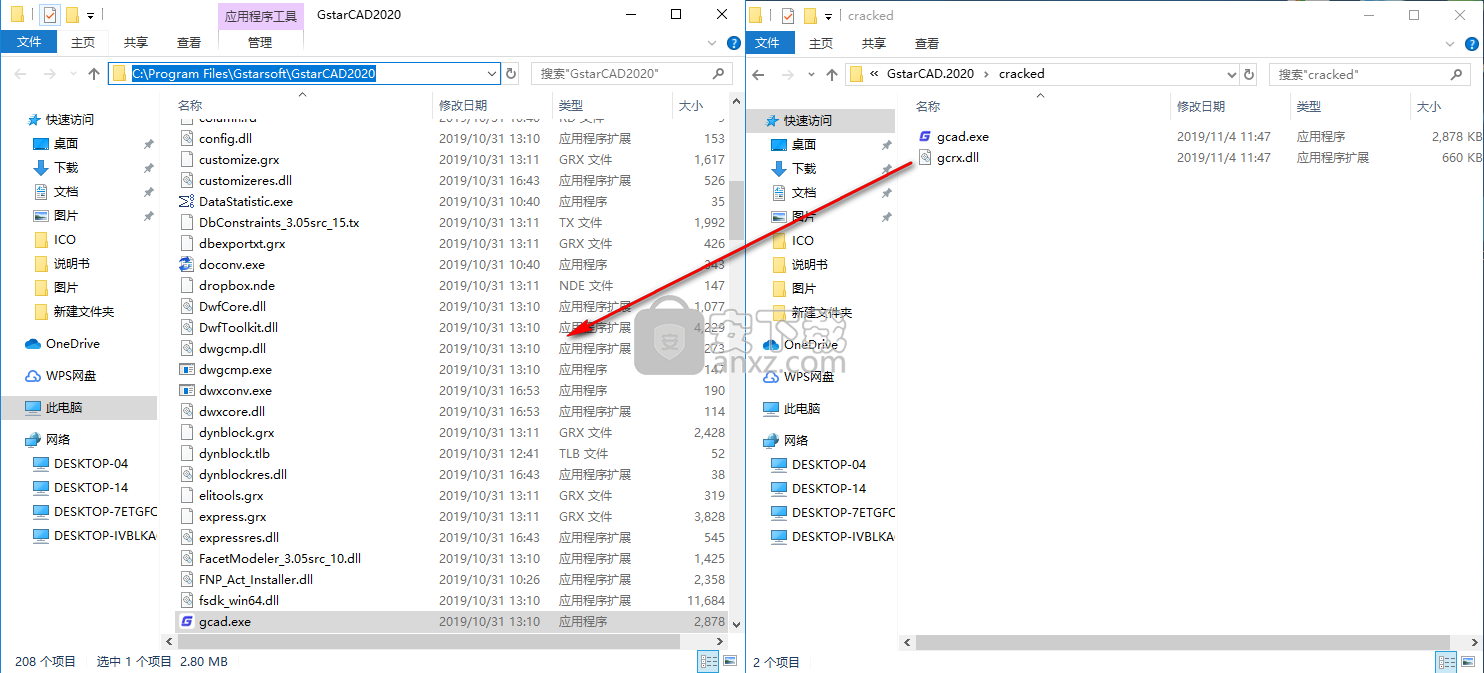The width and height of the screenshot is (1484, 673).
Task: Select the 管理 tab under 应用程序工具
Action: tap(260, 42)
